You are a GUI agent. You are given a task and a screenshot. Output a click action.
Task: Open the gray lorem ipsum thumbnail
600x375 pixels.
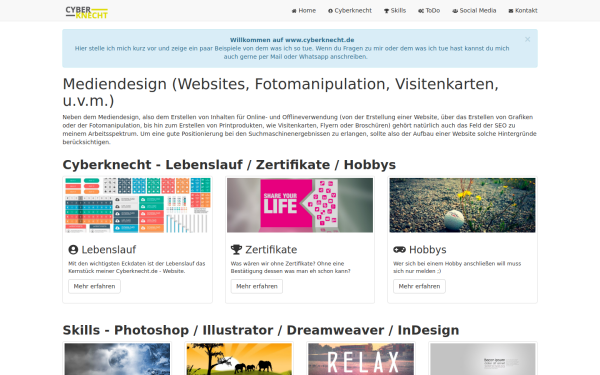coord(483,359)
